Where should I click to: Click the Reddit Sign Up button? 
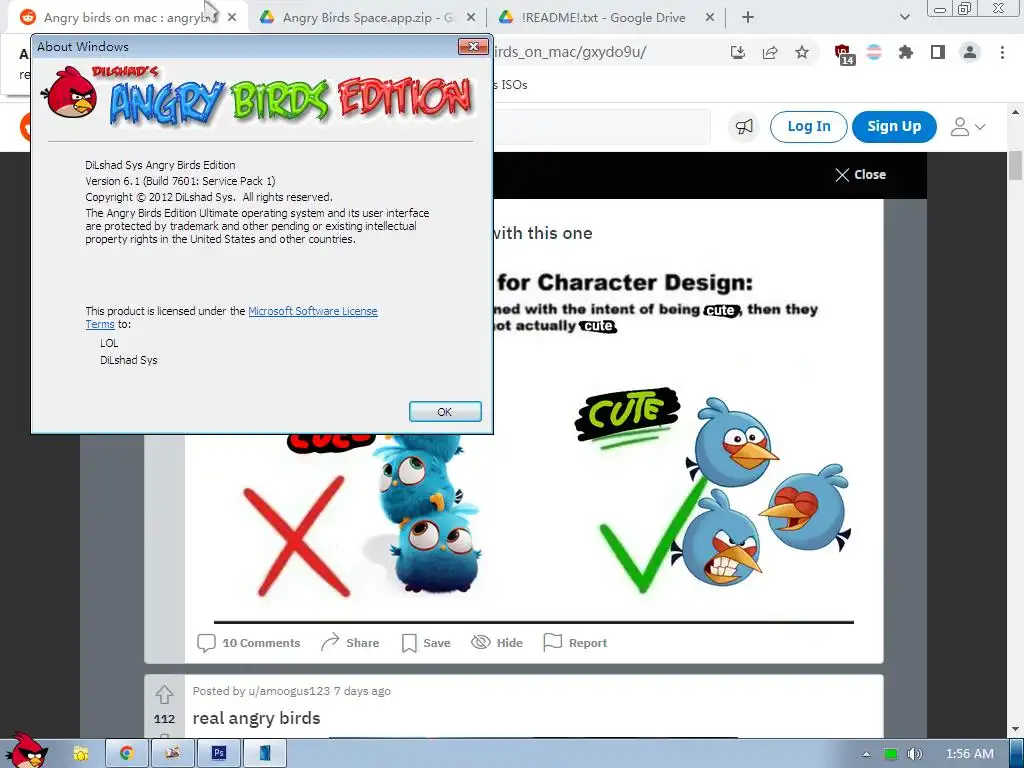point(894,127)
